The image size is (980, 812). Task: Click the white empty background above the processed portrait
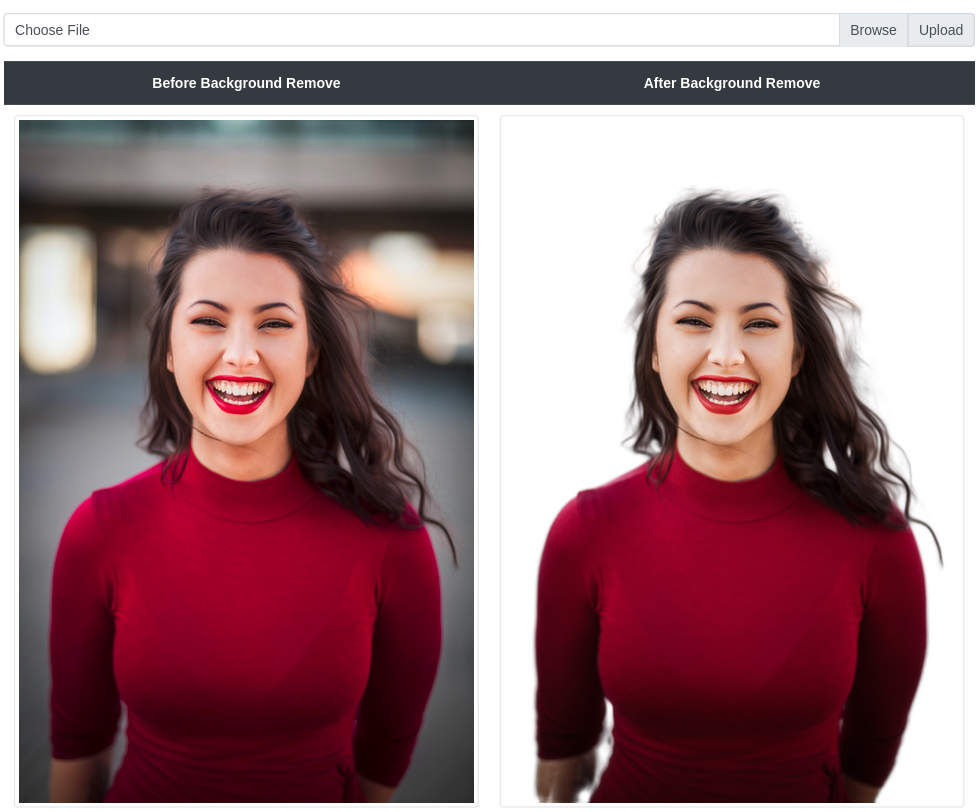731,150
